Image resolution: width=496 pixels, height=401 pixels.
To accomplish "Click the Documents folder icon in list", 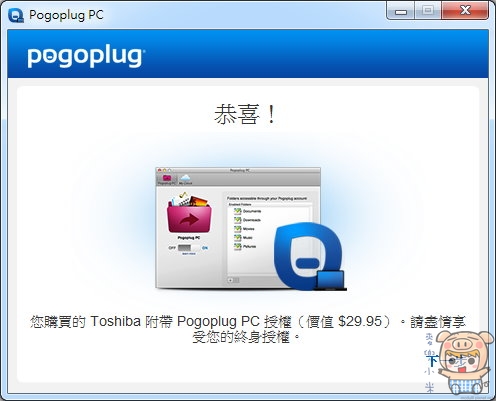I will coord(237,211).
